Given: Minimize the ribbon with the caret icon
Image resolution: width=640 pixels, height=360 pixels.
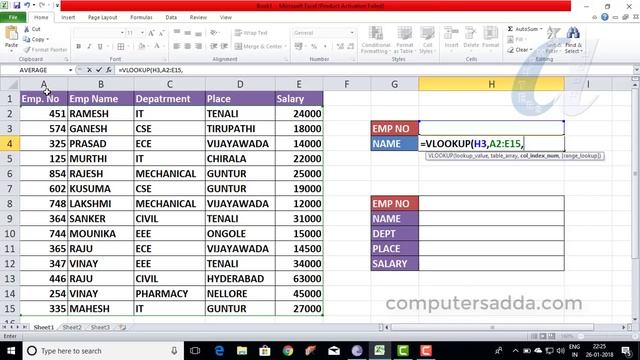Looking at the screenshot, I should tap(595, 17).
